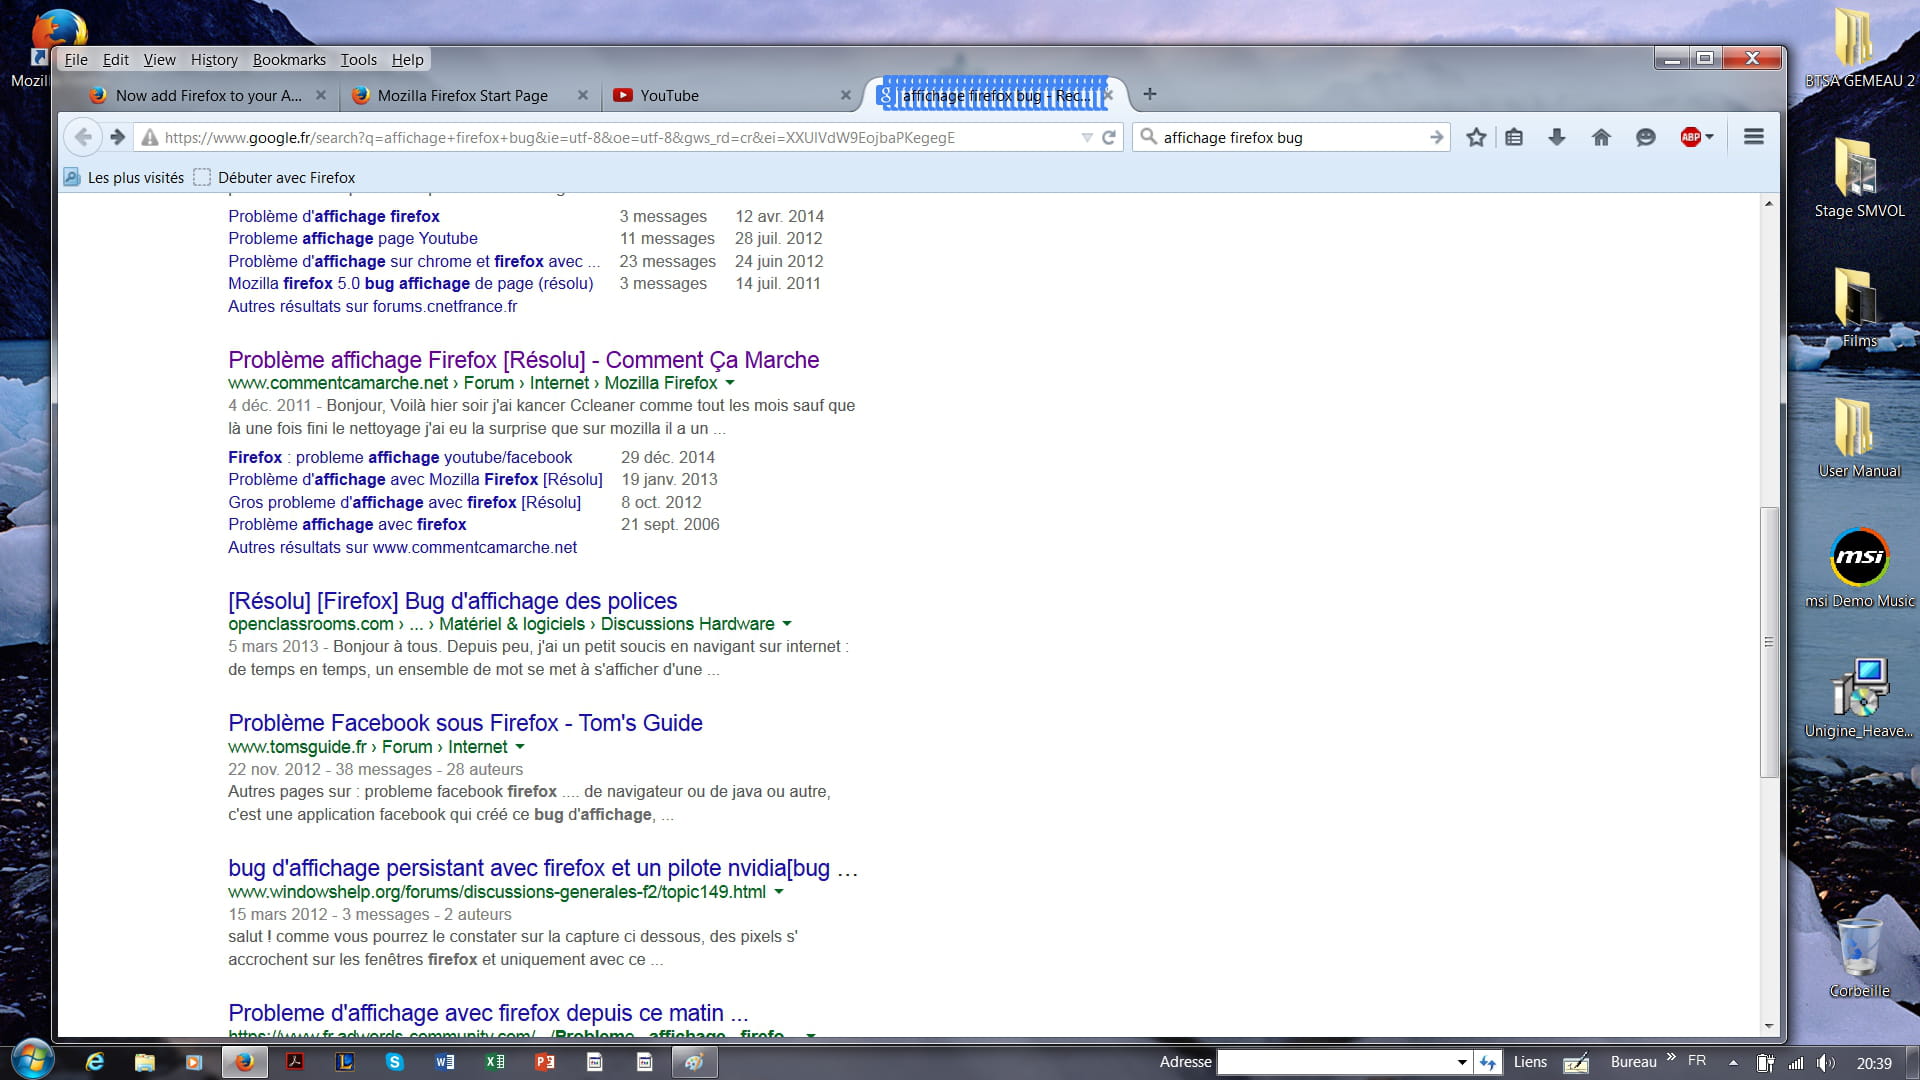Image resolution: width=1920 pixels, height=1080 pixels.
Task: Click the Firefox search box field
Action: click(x=1290, y=137)
